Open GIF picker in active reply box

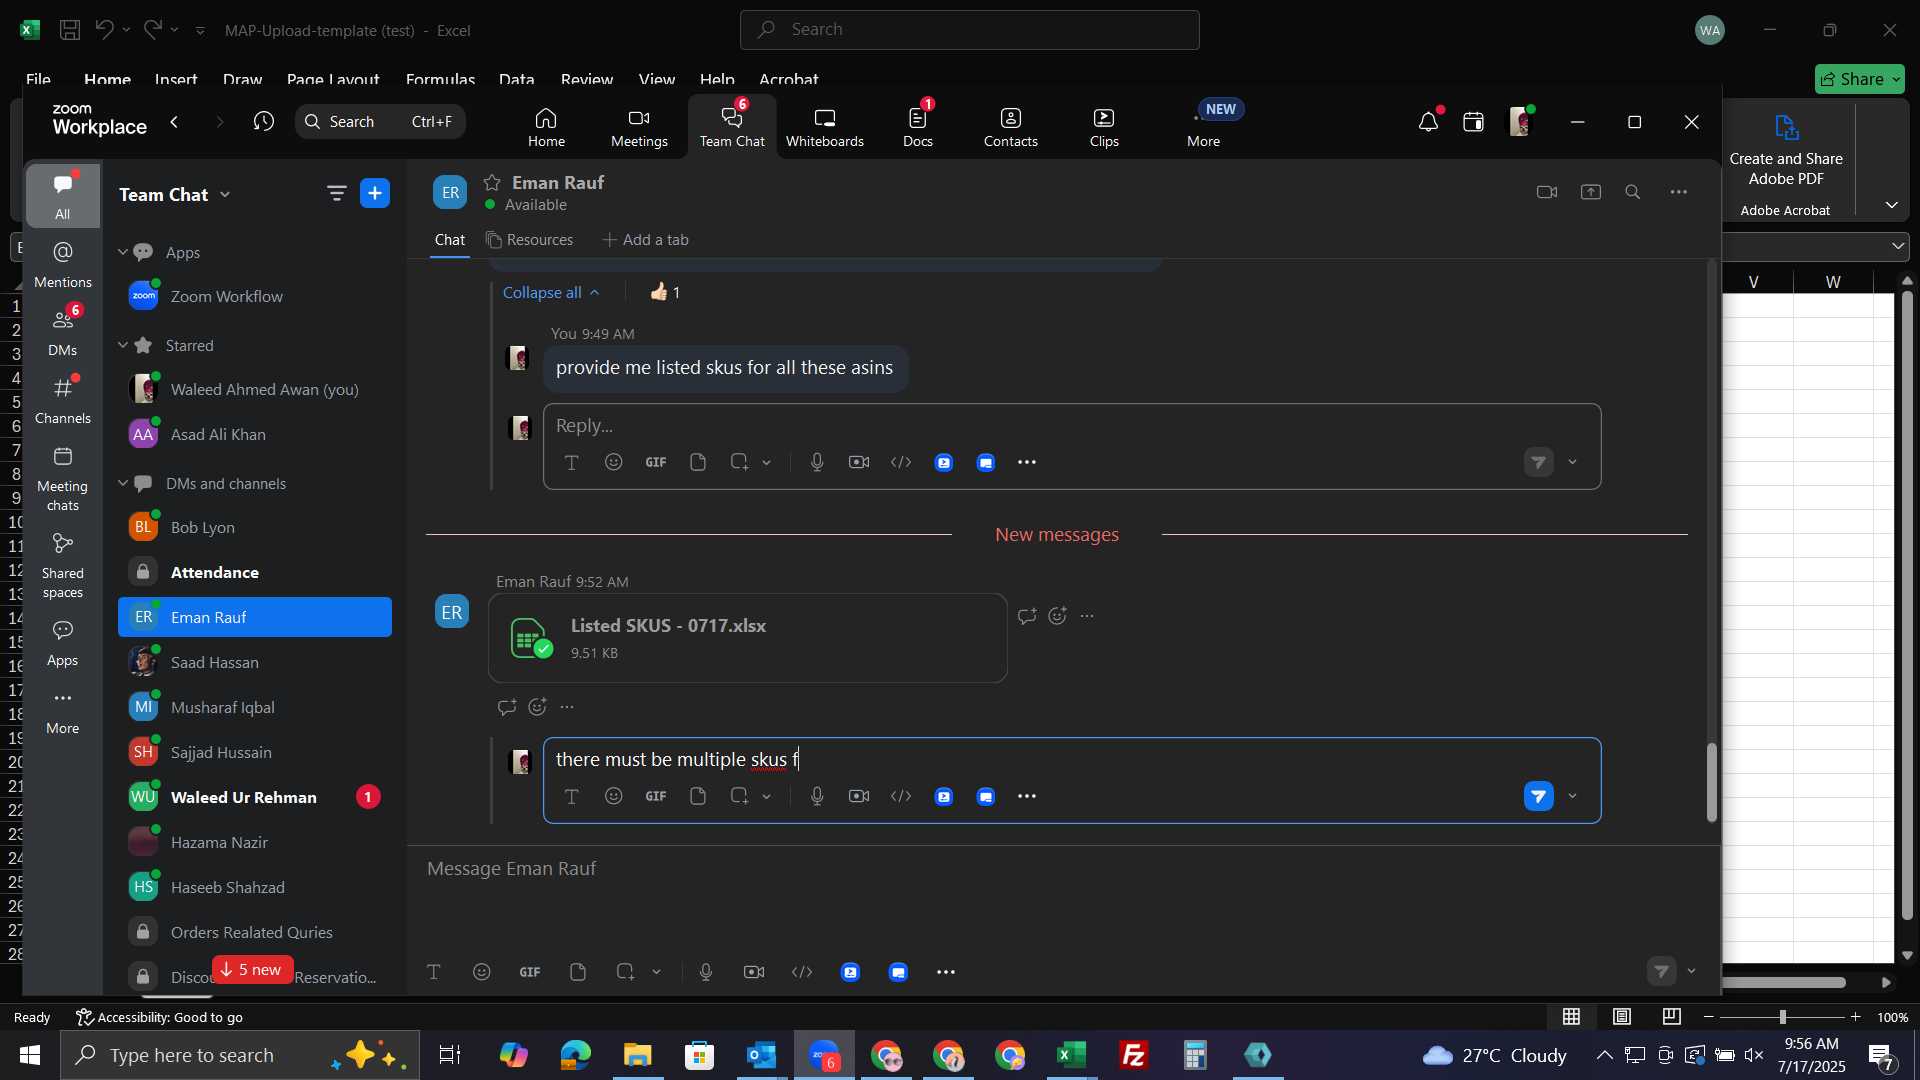[656, 796]
